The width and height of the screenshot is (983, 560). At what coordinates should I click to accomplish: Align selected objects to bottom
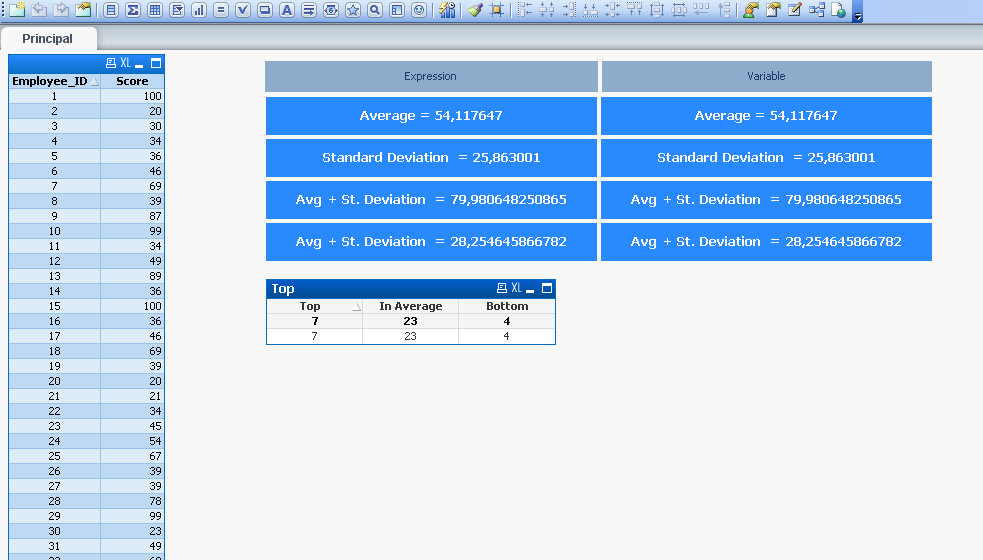pos(591,9)
